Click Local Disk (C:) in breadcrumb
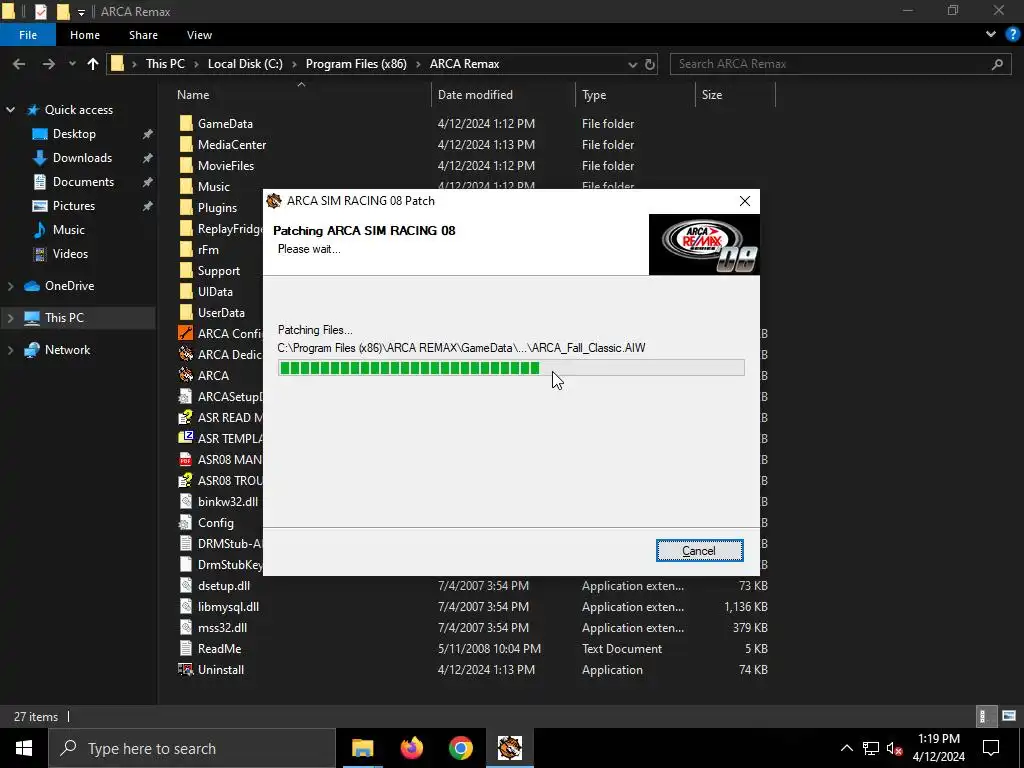Screen dimensions: 1024x768 pyautogui.click(x=245, y=64)
